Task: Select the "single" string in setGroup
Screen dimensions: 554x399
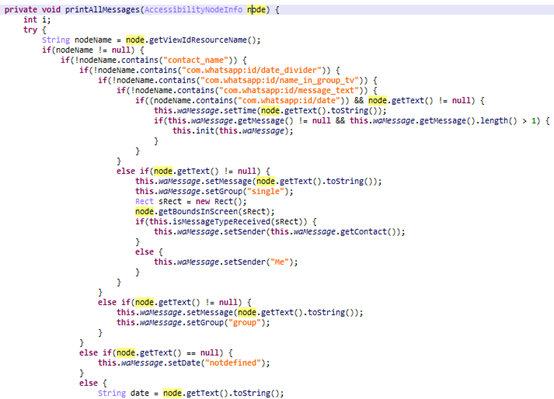Action: (x=265, y=192)
